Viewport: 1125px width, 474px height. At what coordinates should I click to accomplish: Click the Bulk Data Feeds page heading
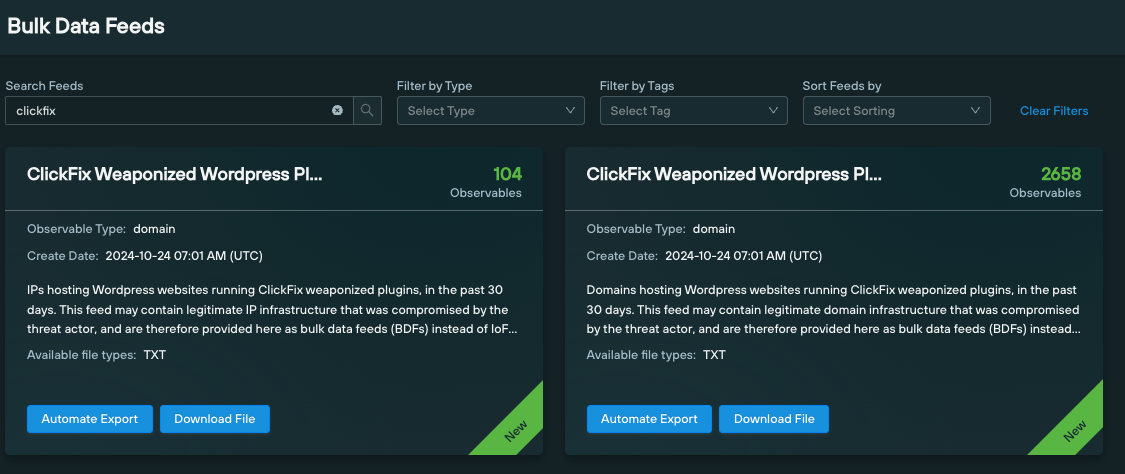[x=86, y=27]
